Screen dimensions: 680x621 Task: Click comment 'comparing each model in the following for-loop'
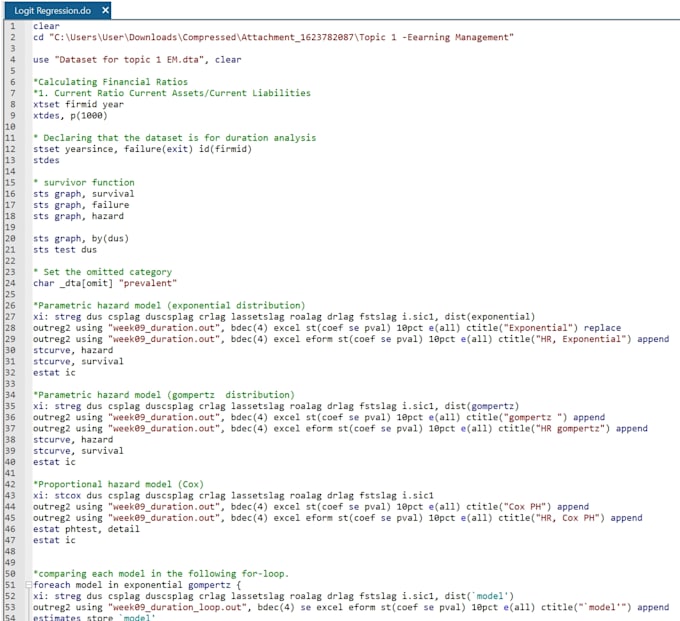point(161,574)
